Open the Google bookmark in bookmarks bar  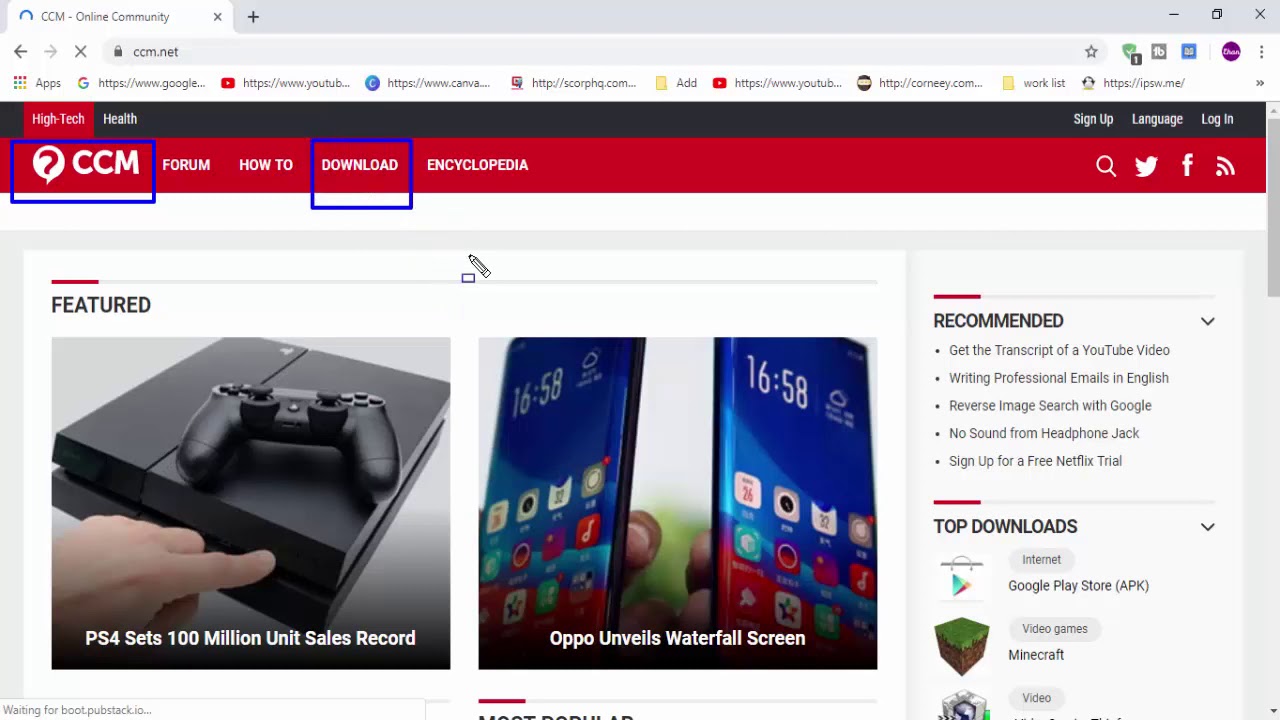pos(141,83)
